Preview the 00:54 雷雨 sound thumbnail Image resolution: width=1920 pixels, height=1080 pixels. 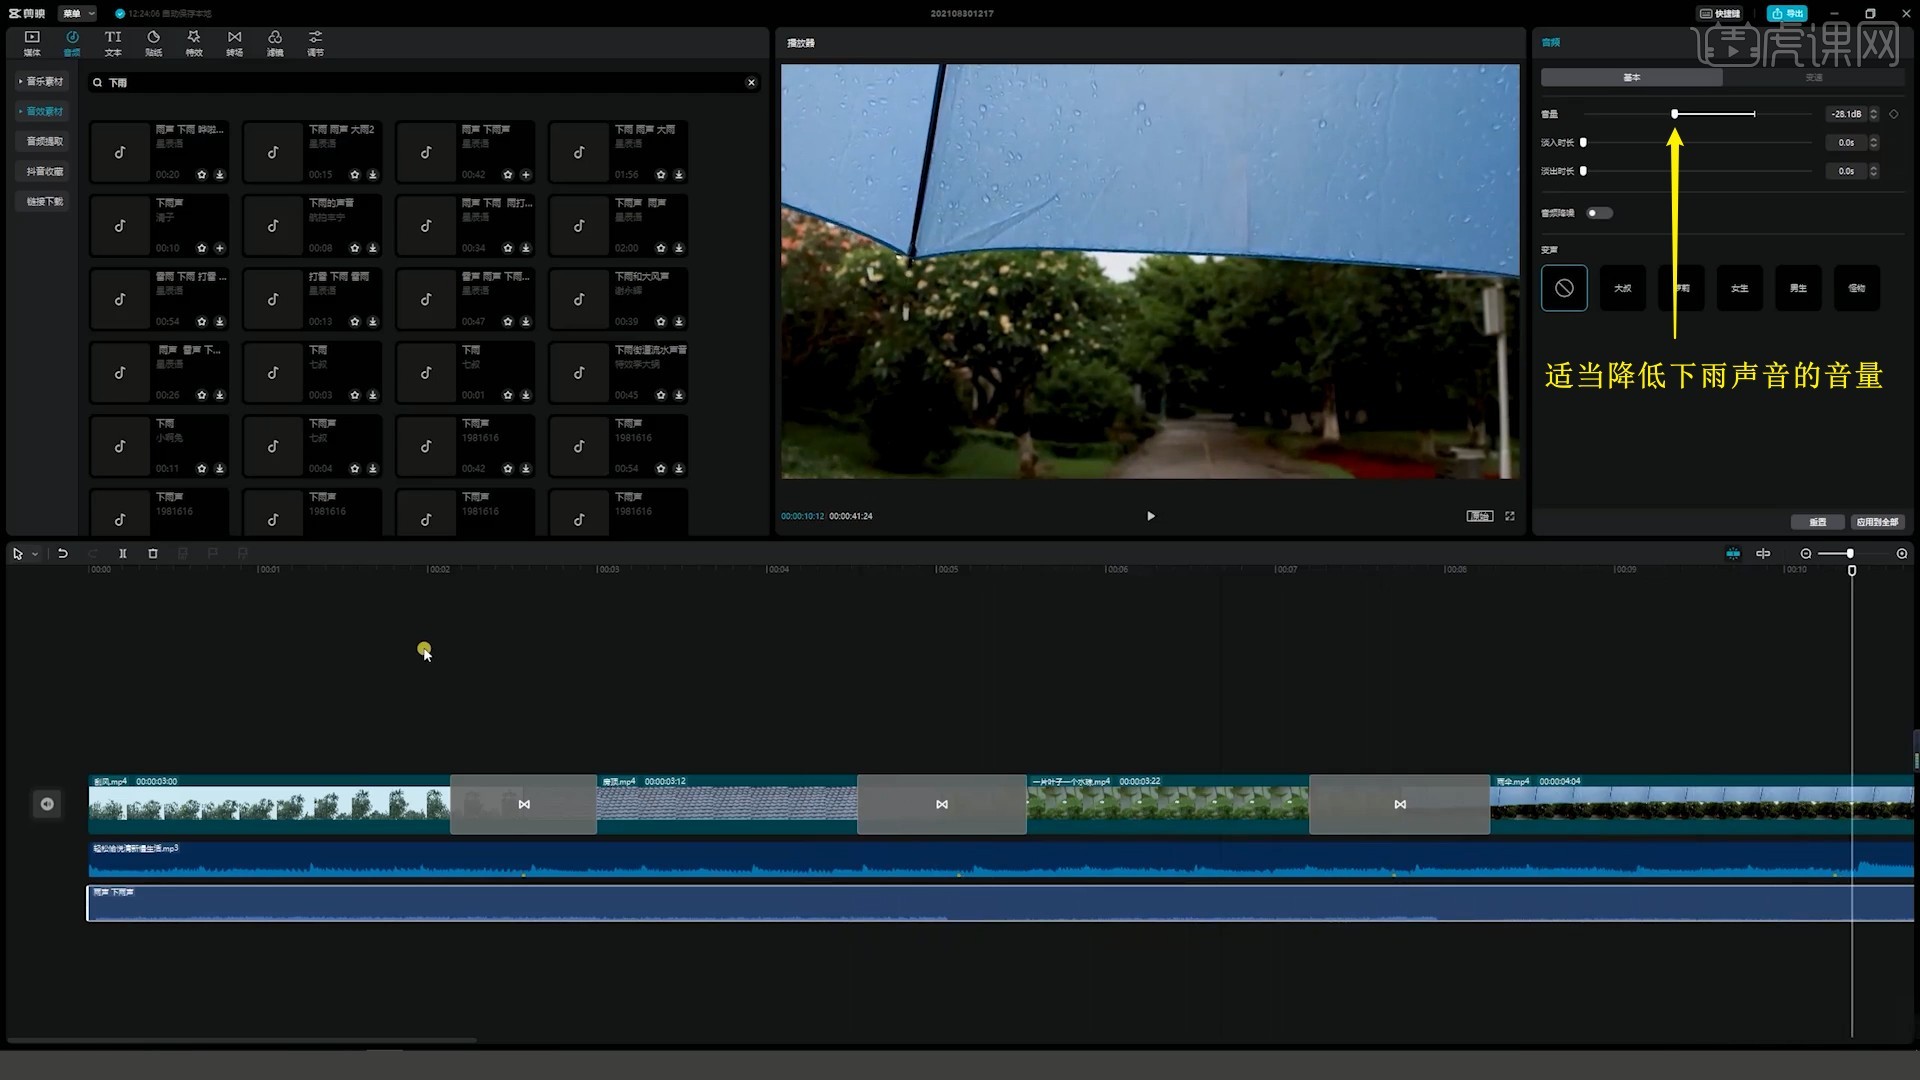click(120, 299)
